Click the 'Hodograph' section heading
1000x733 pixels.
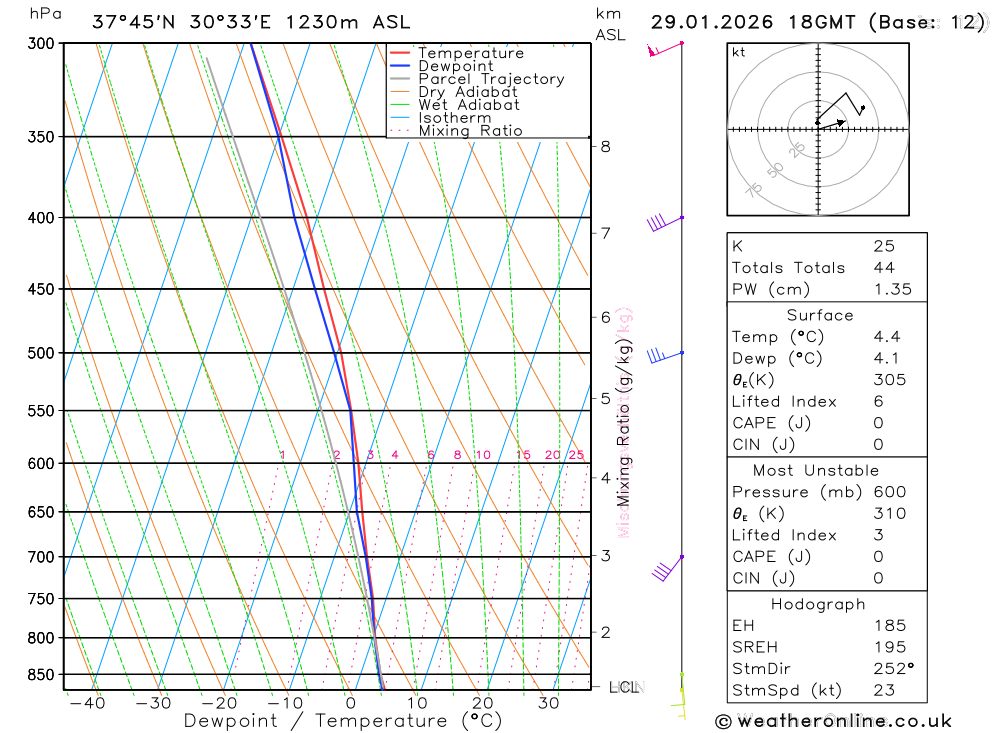[x=818, y=604]
